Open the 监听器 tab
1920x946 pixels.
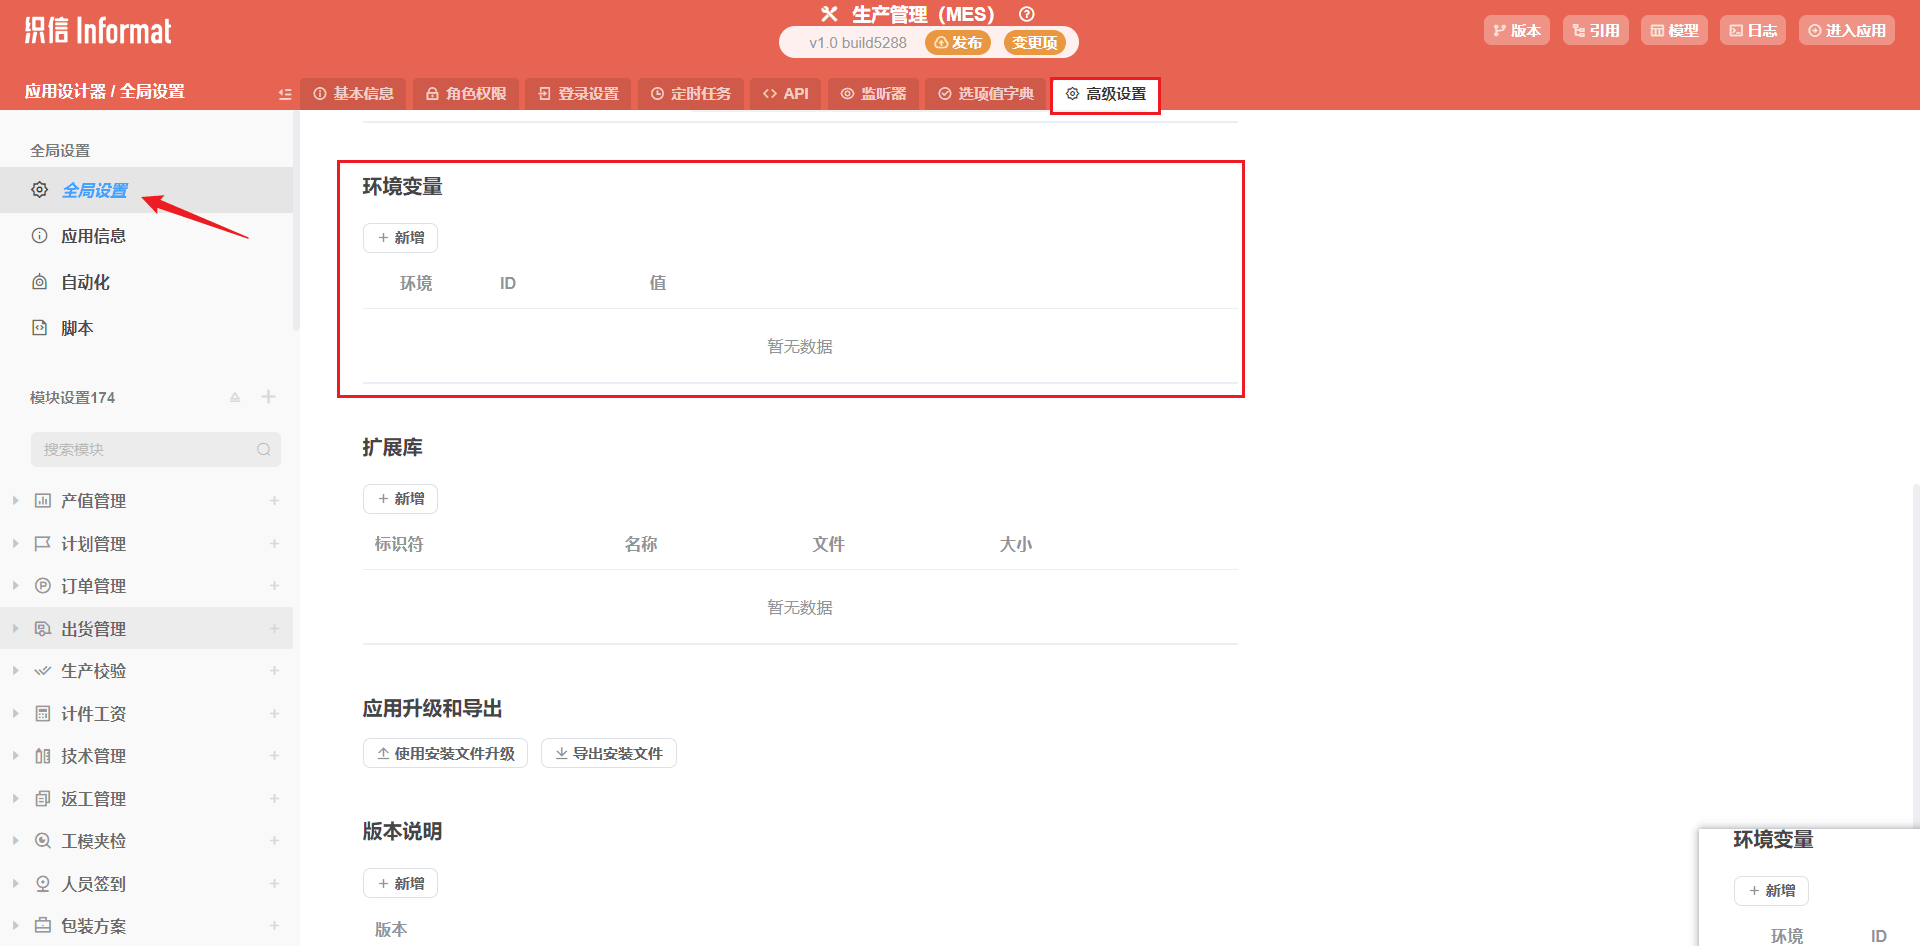[873, 94]
